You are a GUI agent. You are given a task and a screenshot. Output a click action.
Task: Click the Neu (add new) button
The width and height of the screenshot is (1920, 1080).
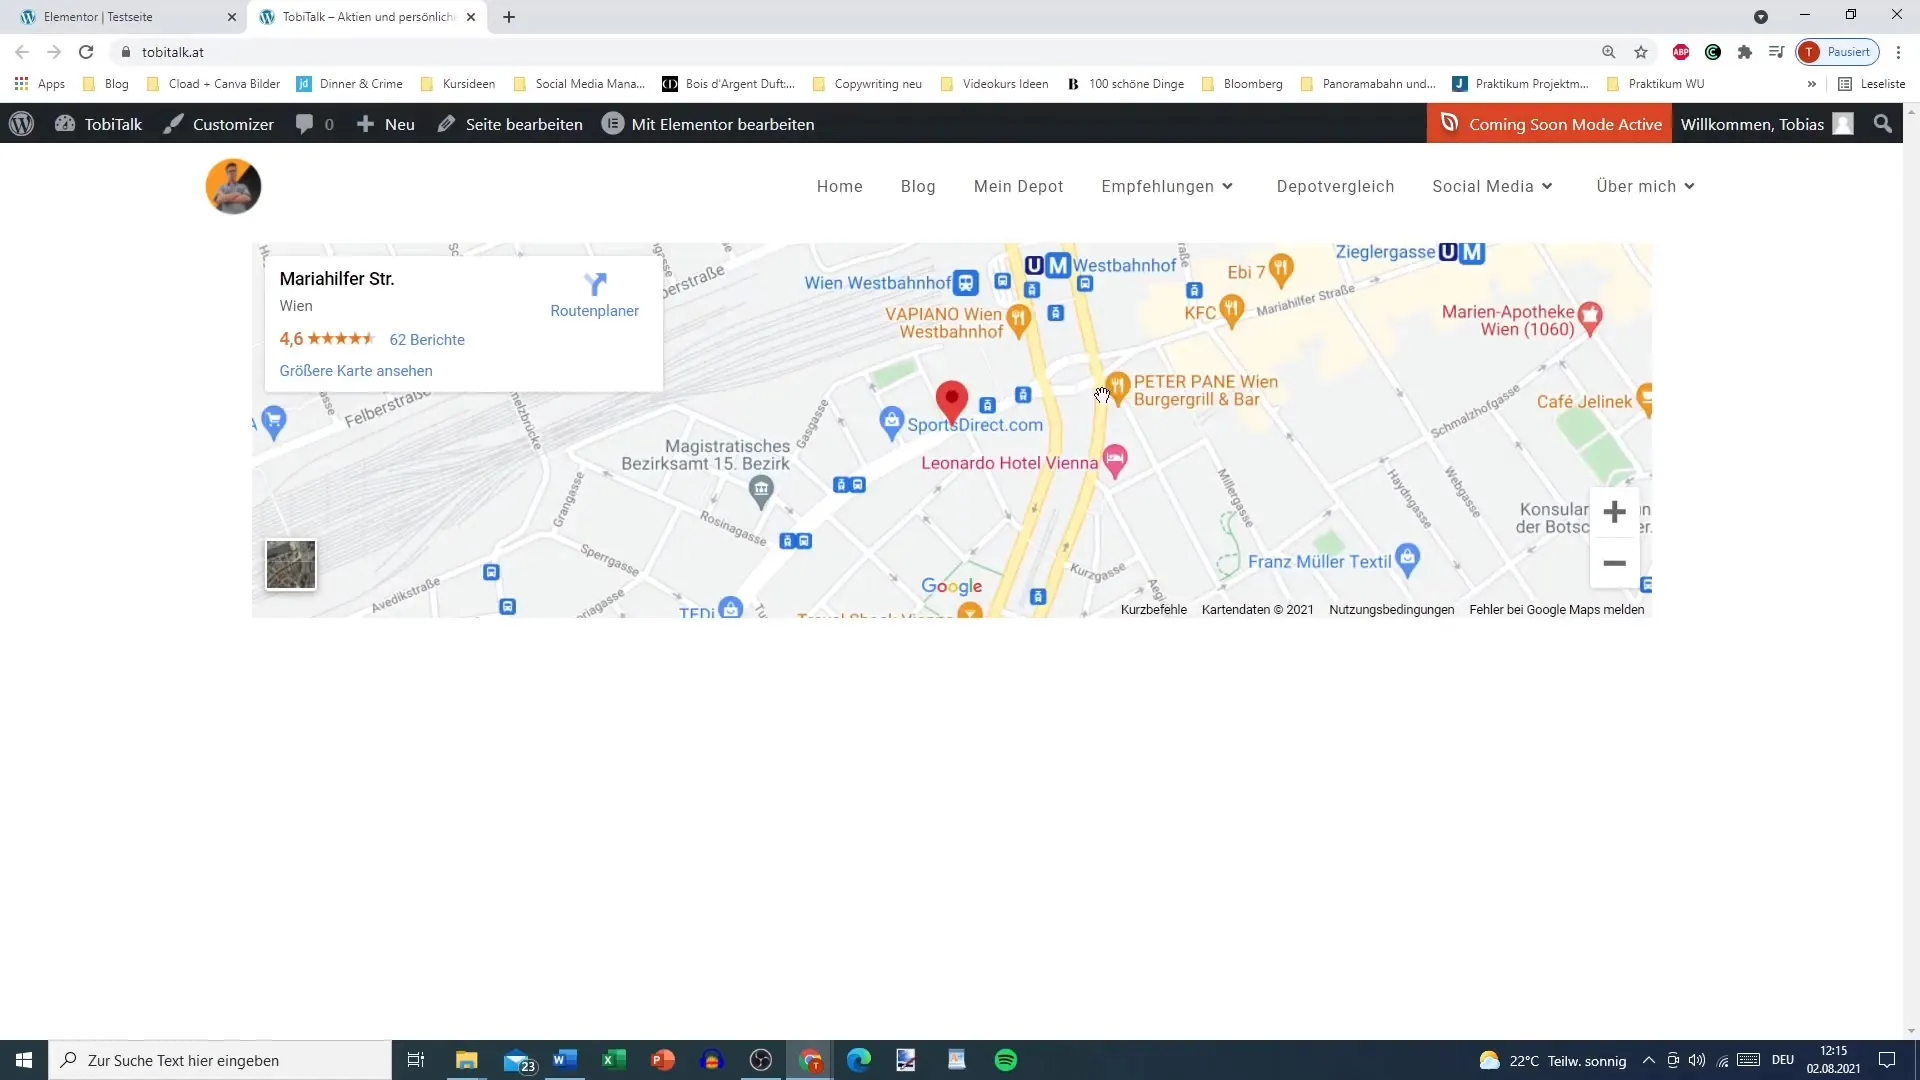tap(386, 124)
